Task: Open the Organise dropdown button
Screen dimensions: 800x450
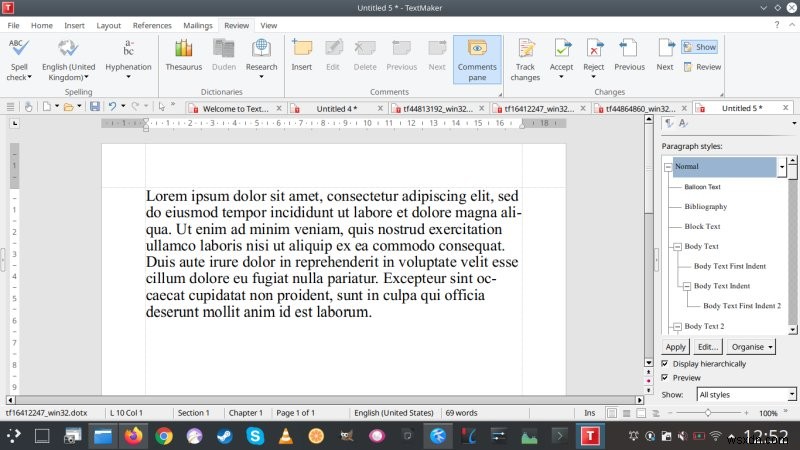Action: (751, 347)
